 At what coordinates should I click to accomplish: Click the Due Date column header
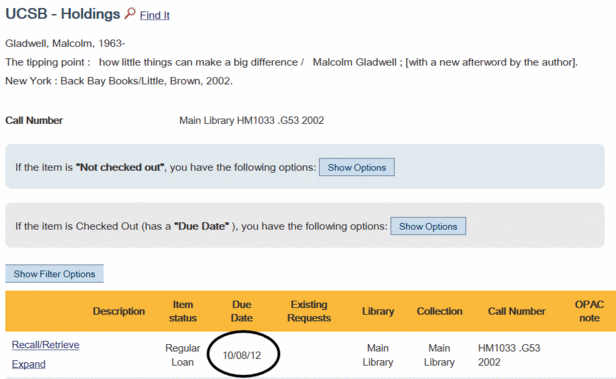point(242,311)
